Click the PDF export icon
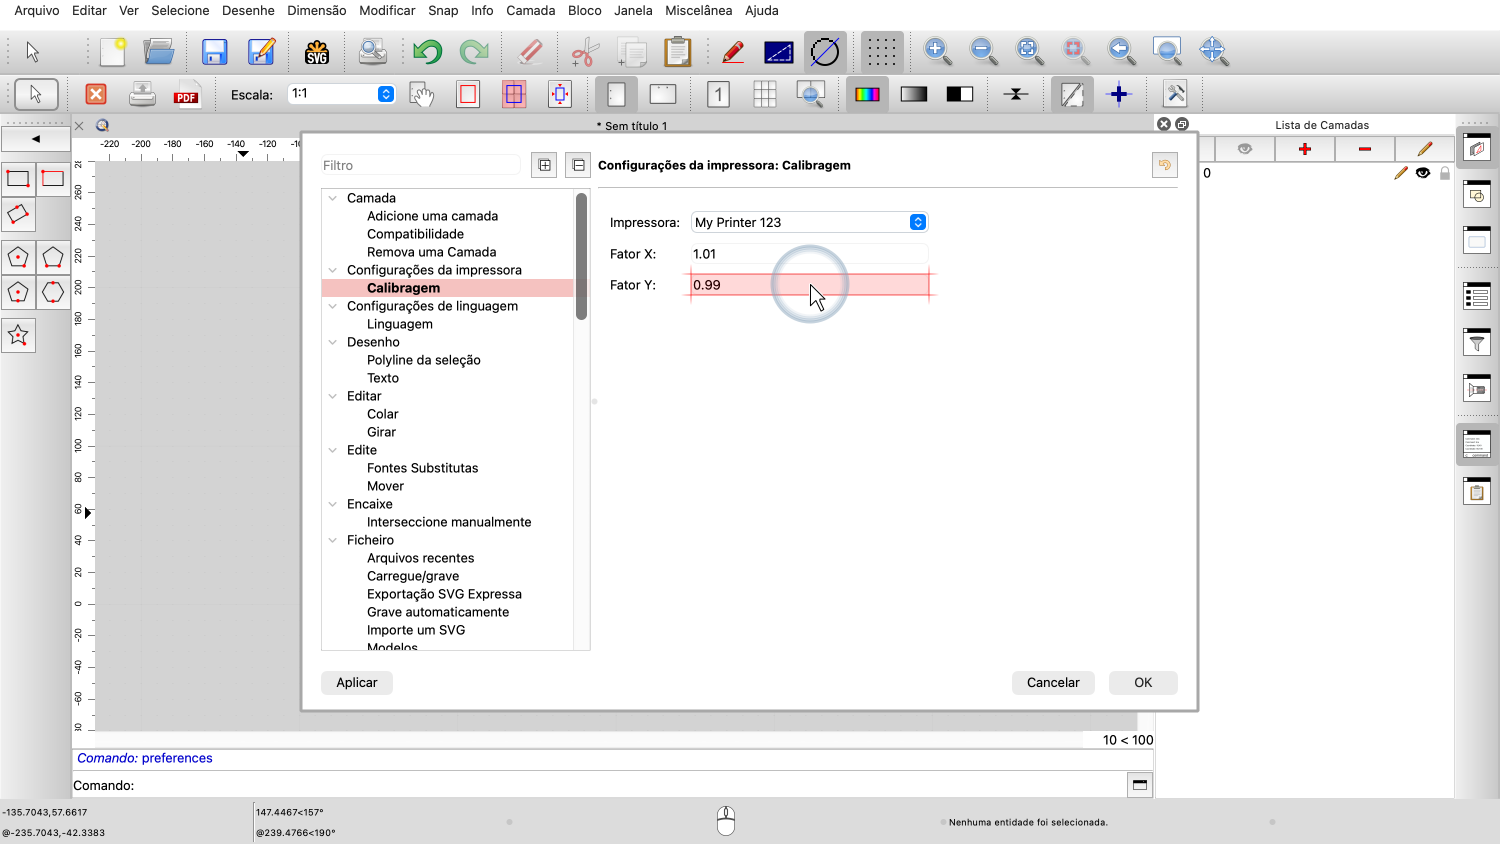This screenshot has height=844, width=1500. point(187,94)
